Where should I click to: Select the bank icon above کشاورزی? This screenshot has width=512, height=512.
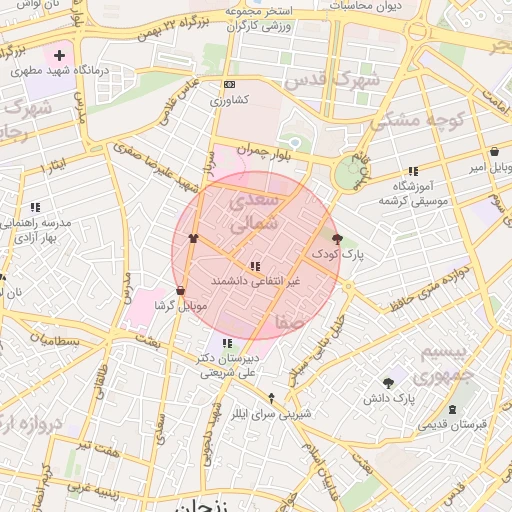pos(229,84)
